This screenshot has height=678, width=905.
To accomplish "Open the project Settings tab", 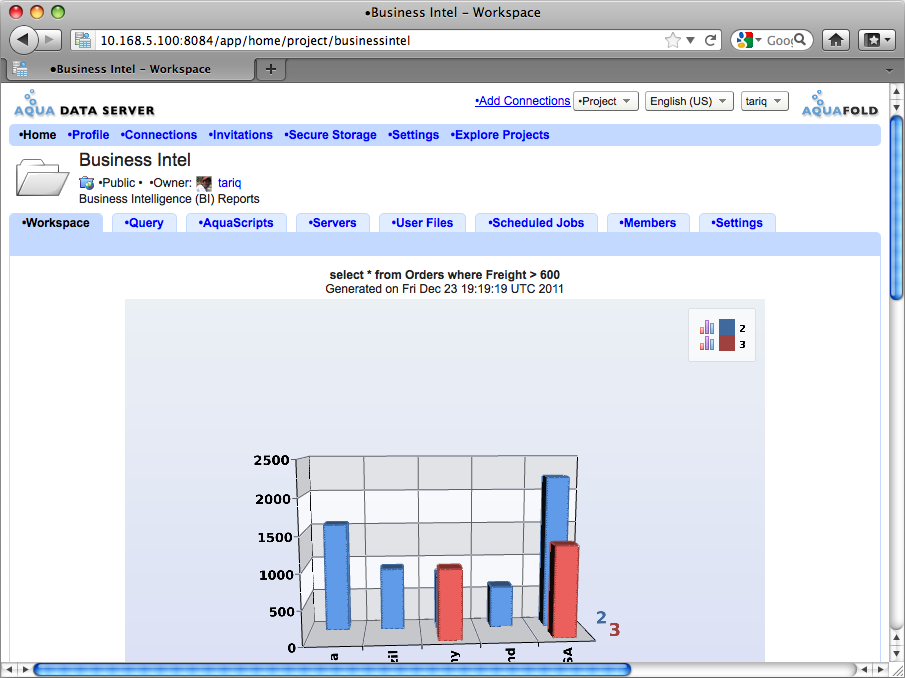I will coord(737,223).
